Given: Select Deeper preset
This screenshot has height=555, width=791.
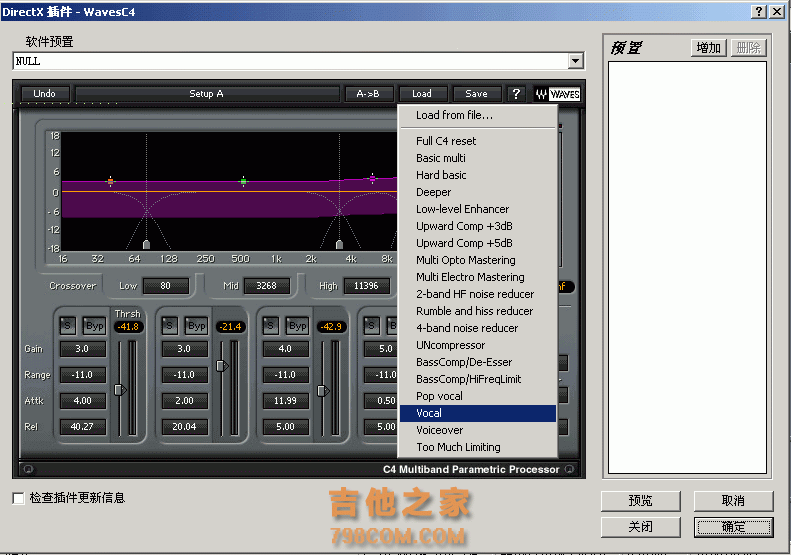Looking at the screenshot, I should click(x=478, y=192).
